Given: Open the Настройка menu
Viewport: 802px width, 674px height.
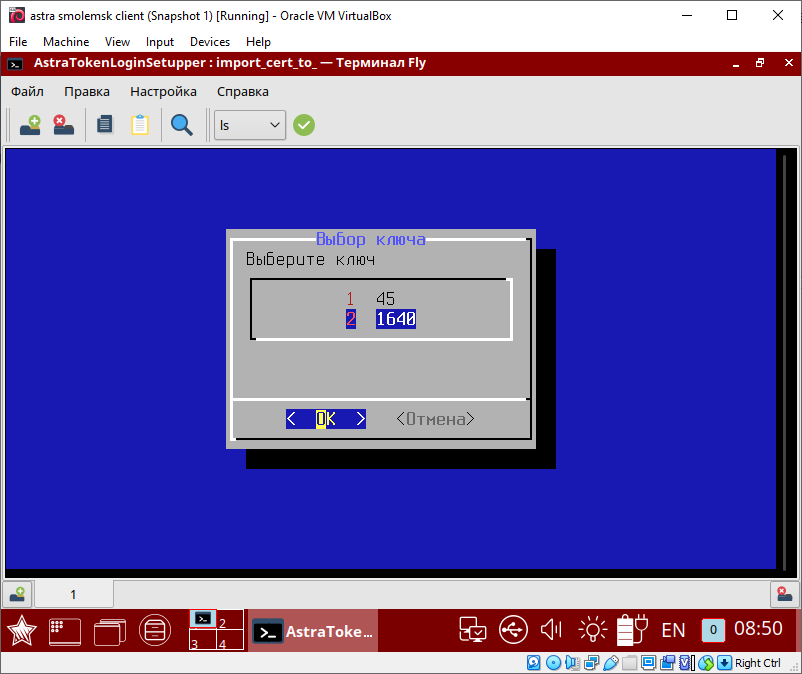Looking at the screenshot, I should click(x=163, y=92).
